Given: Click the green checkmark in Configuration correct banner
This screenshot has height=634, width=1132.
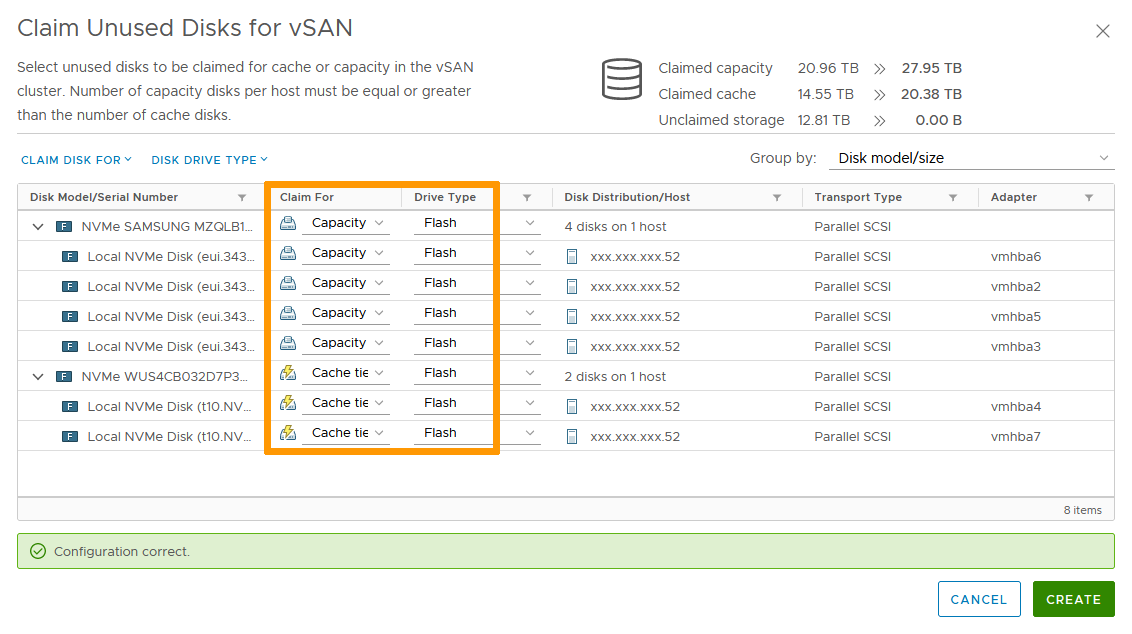Looking at the screenshot, I should 36,551.
